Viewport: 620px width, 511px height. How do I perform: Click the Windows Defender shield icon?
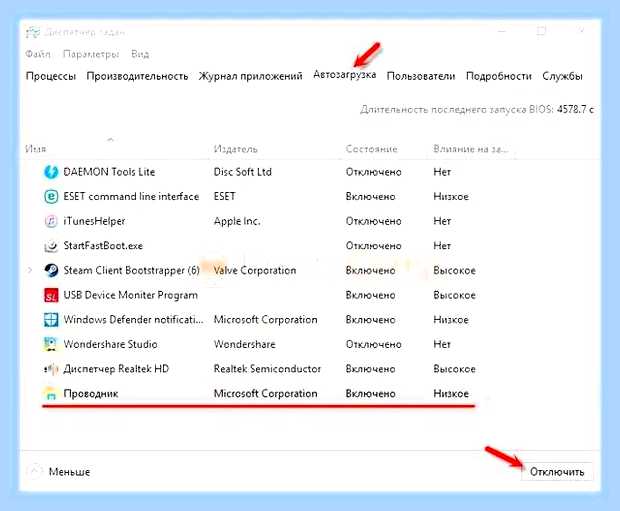click(x=51, y=320)
